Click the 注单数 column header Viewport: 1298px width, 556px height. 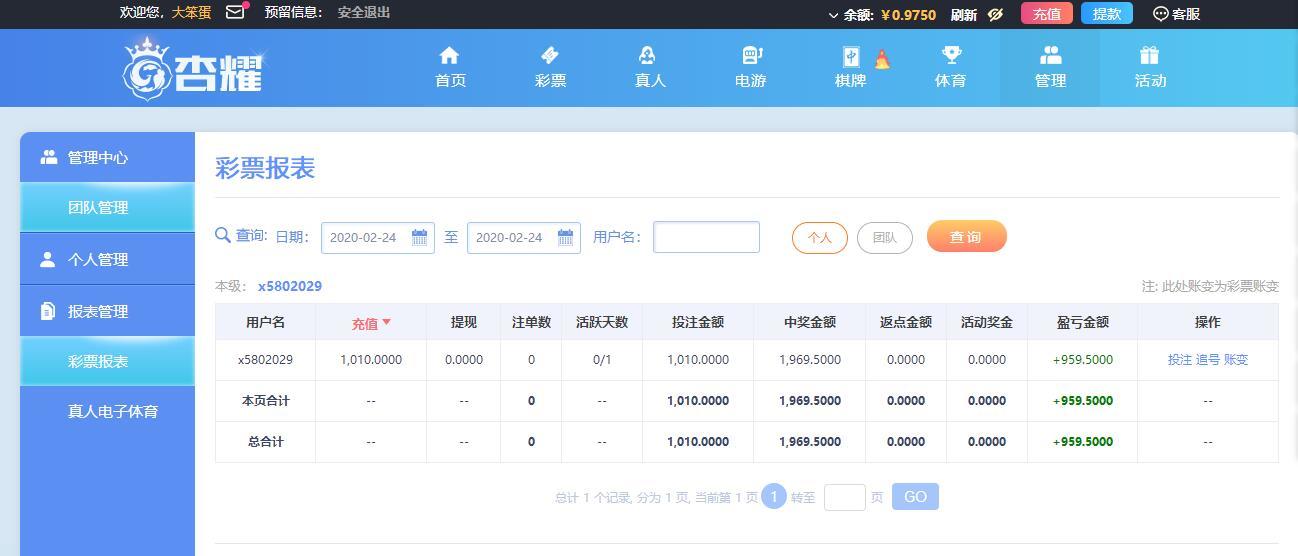coord(531,322)
